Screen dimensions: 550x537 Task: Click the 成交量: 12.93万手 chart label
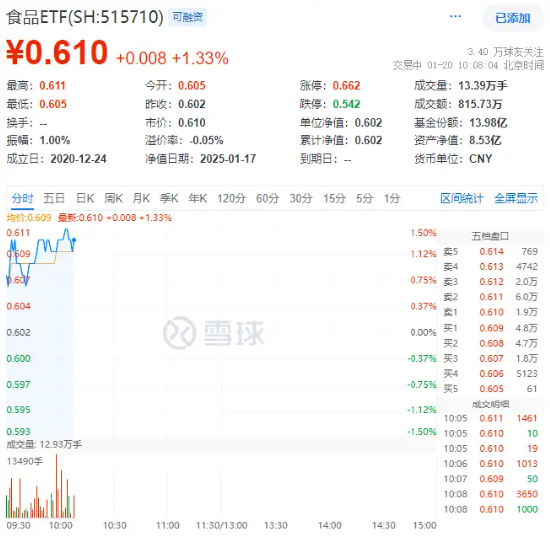point(44,445)
